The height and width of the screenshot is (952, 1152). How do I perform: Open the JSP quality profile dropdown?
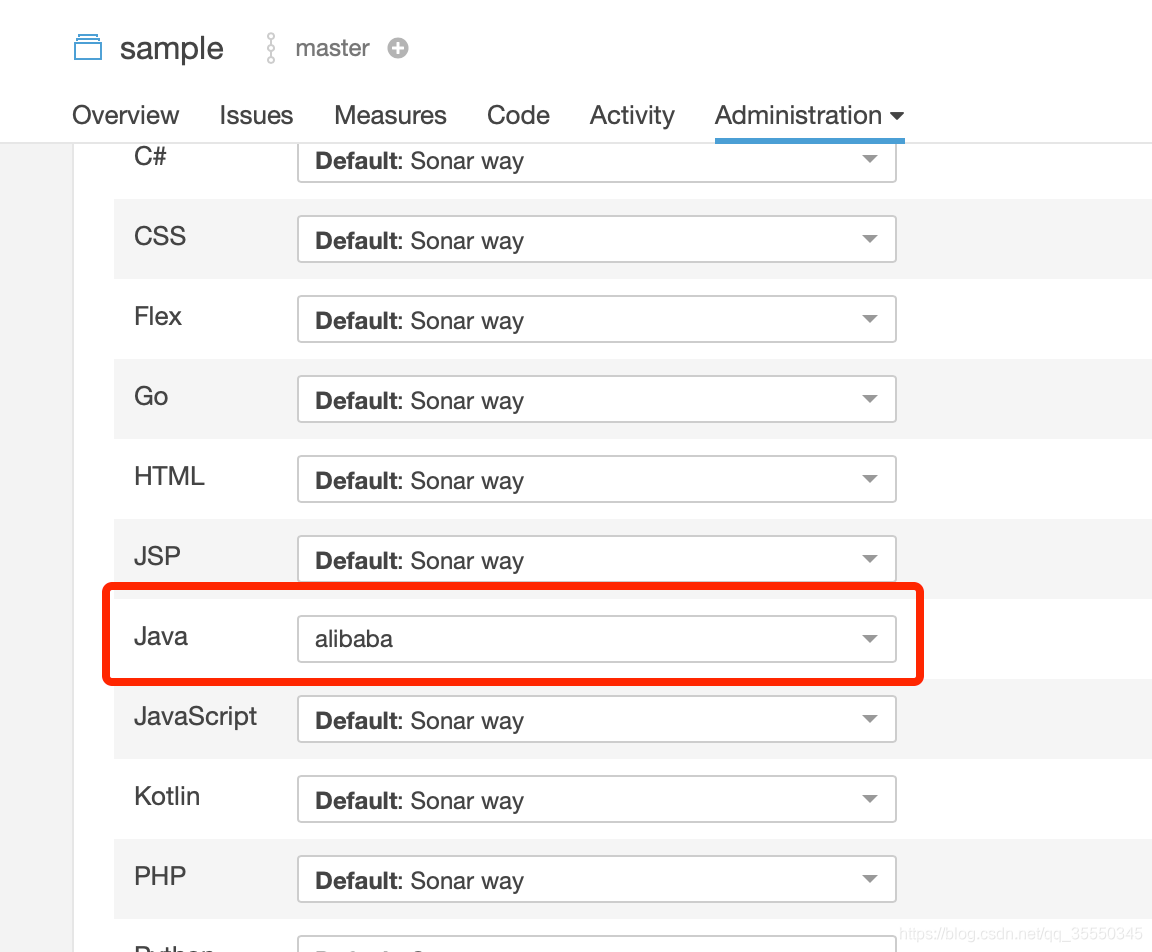click(x=597, y=559)
